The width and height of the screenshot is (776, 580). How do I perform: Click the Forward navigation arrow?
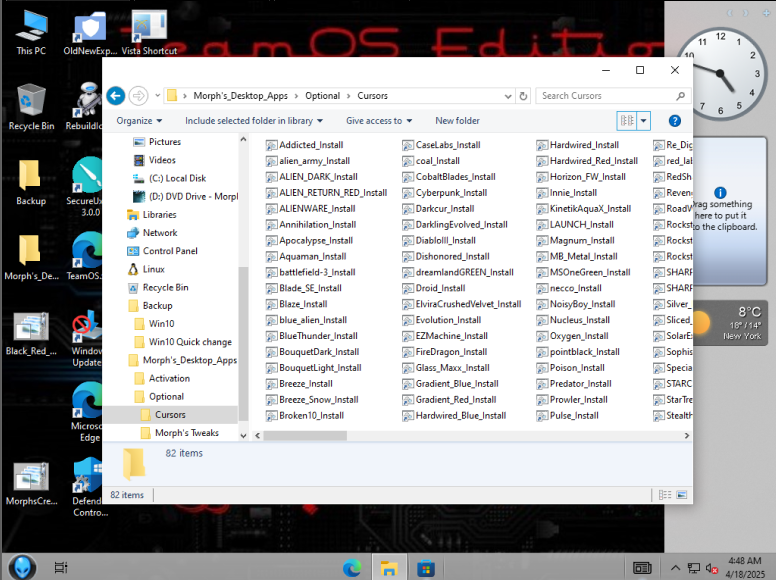click(x=139, y=96)
